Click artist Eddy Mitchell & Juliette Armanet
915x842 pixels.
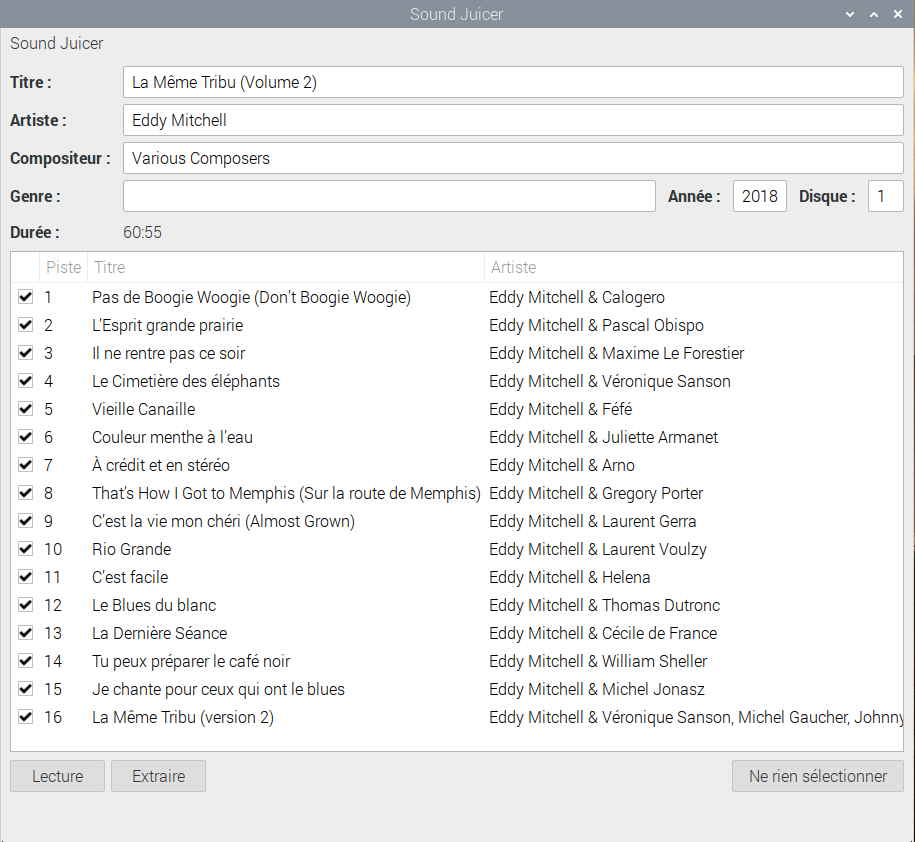pos(603,437)
